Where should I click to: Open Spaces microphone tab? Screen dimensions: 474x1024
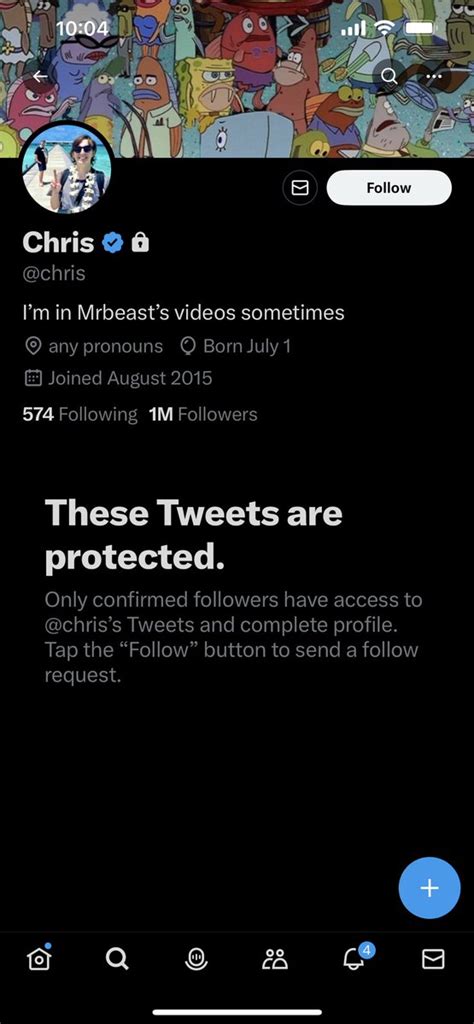pos(197,958)
